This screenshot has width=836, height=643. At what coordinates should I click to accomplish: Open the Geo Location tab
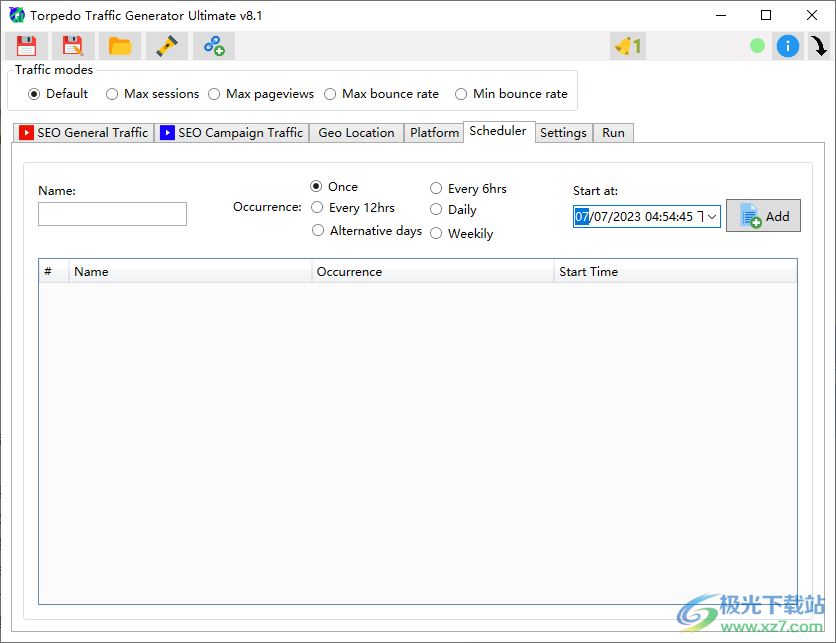pyautogui.click(x=357, y=132)
